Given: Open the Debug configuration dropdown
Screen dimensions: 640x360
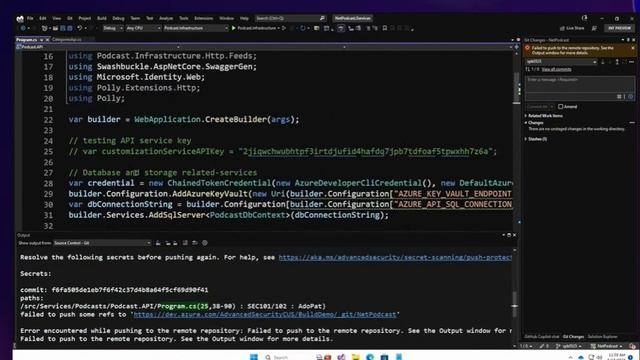Looking at the screenshot, I should [x=113, y=28].
